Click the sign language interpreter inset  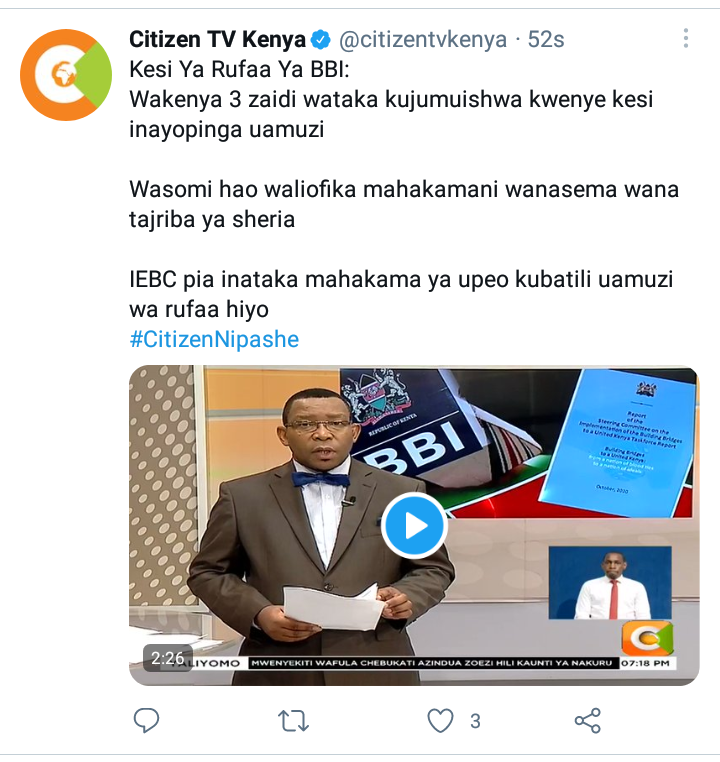click(610, 583)
